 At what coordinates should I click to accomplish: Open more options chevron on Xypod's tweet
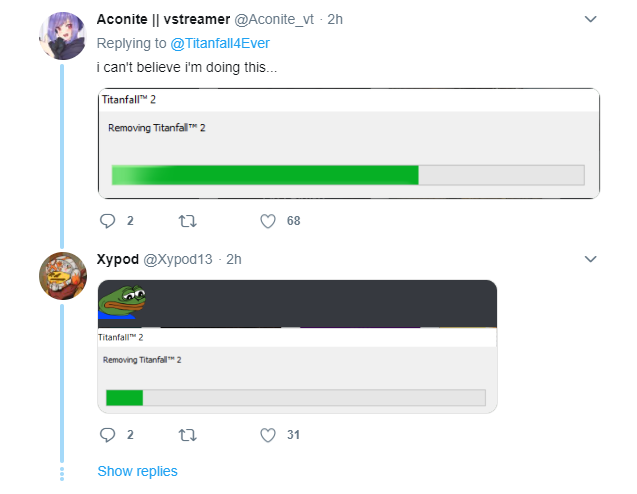pos(590,259)
